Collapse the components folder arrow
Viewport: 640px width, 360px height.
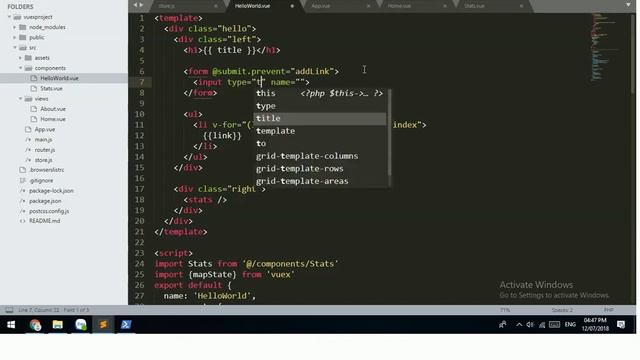pos(20,68)
